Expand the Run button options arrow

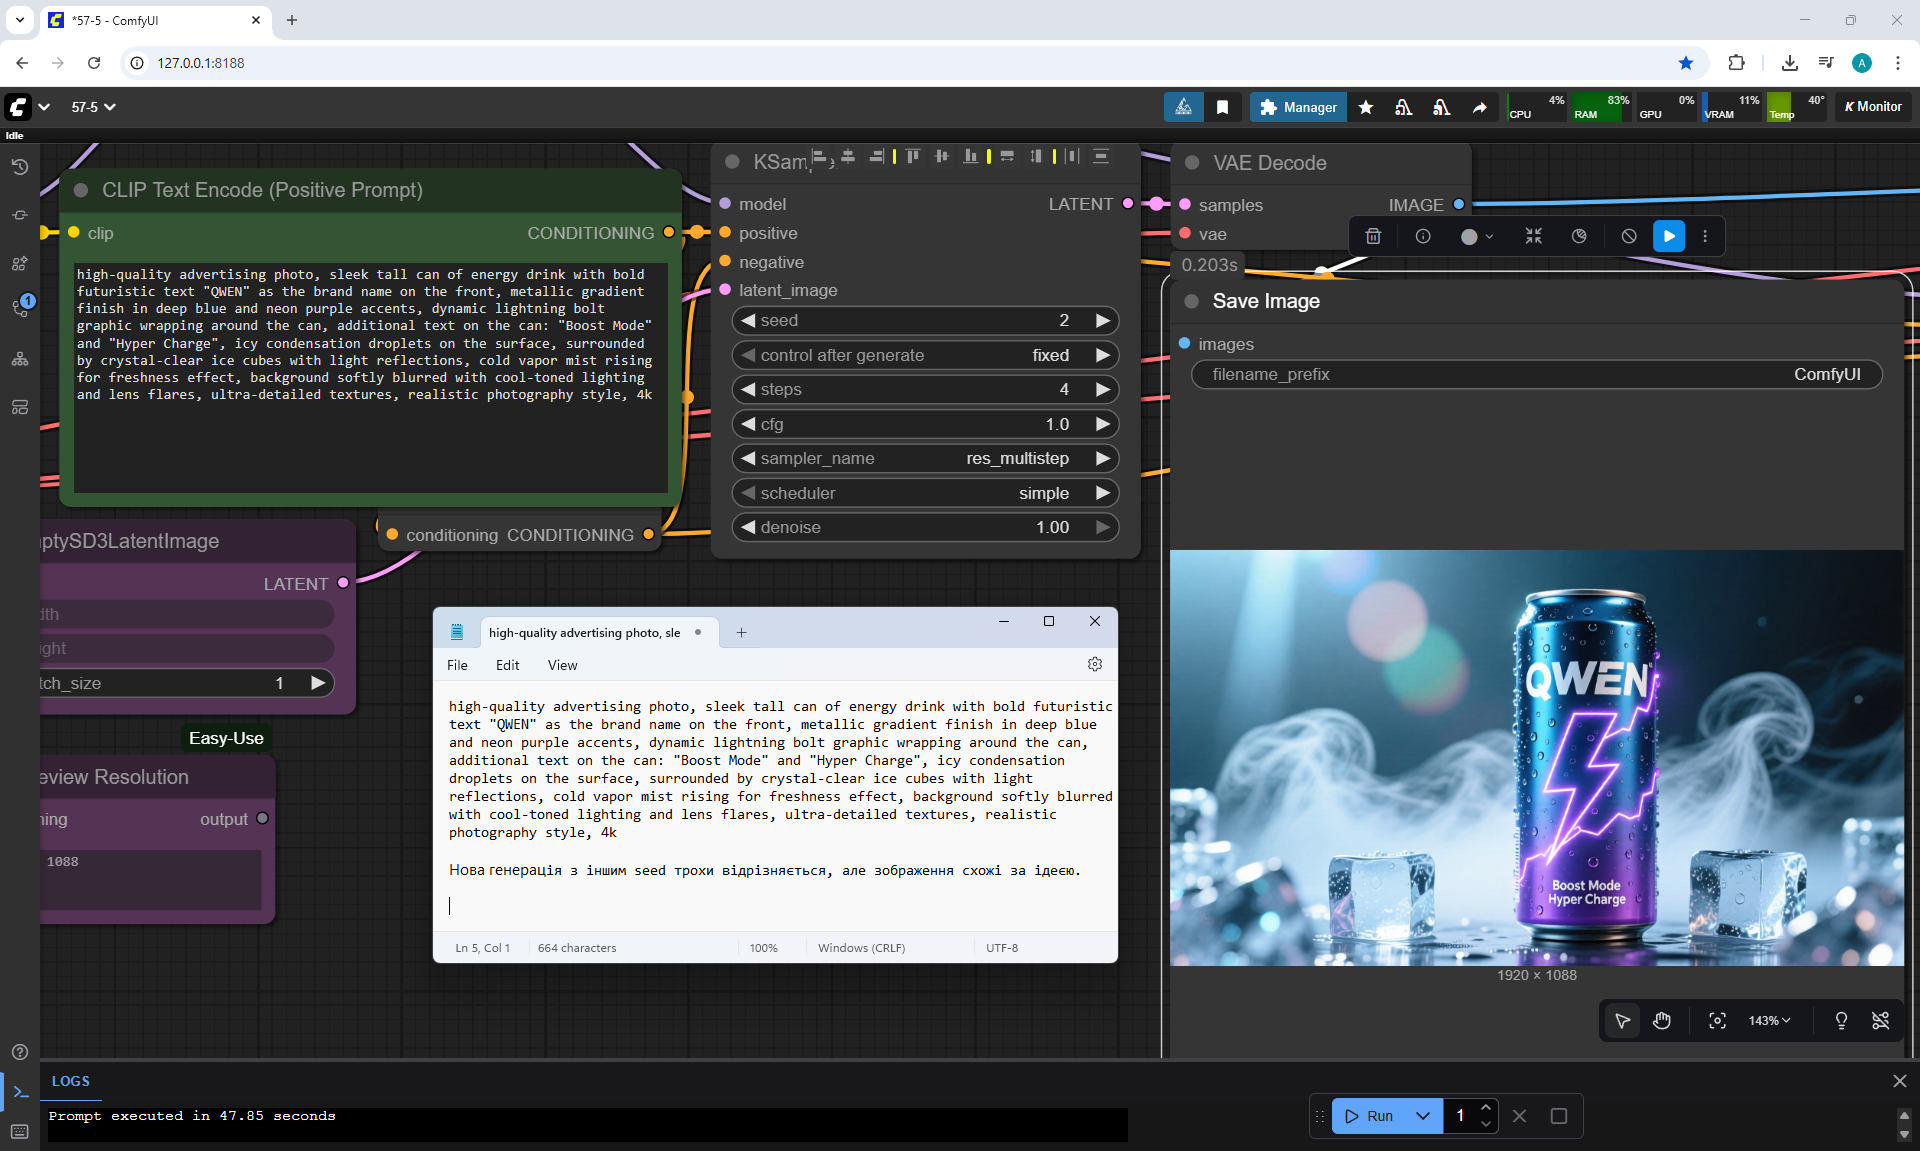tap(1422, 1116)
